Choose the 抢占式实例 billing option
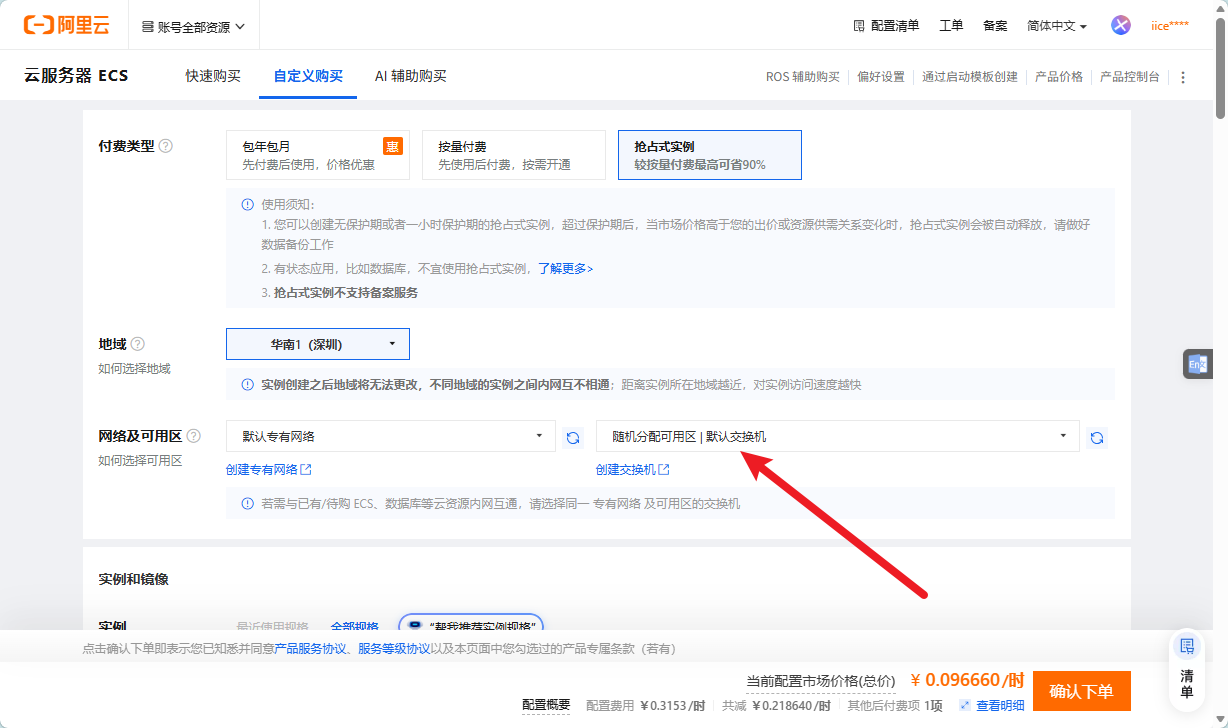 pyautogui.click(x=710, y=155)
